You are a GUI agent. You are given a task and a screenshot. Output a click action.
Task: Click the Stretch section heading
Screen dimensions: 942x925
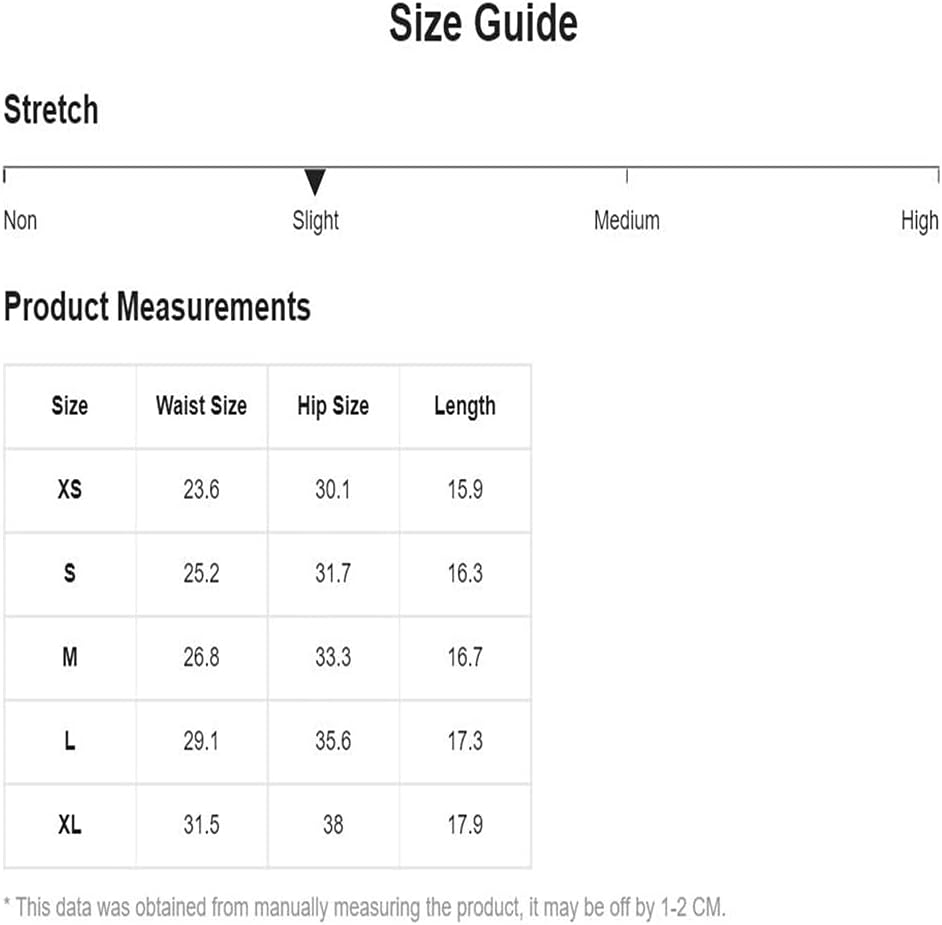51,110
